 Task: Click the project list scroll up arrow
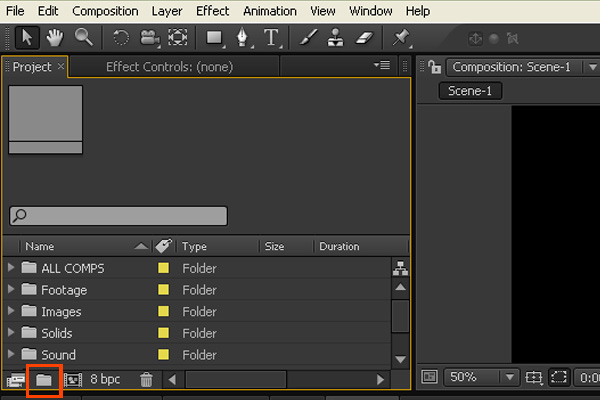point(400,287)
